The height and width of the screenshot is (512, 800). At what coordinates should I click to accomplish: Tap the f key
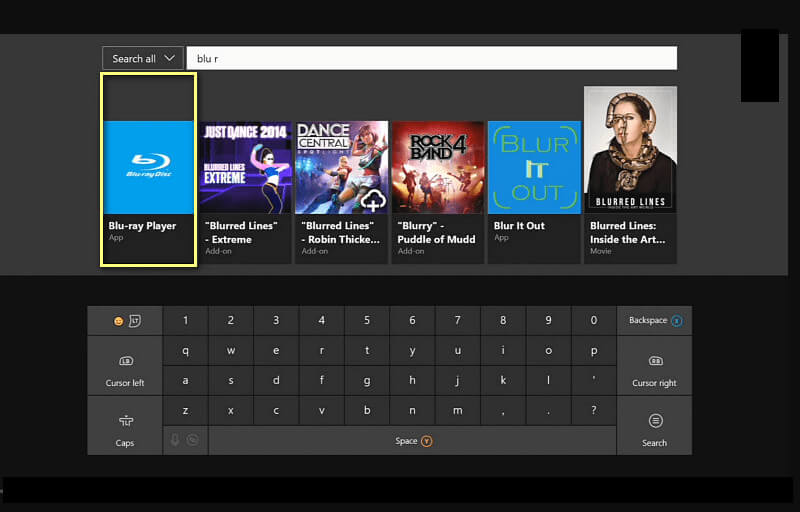point(321,381)
